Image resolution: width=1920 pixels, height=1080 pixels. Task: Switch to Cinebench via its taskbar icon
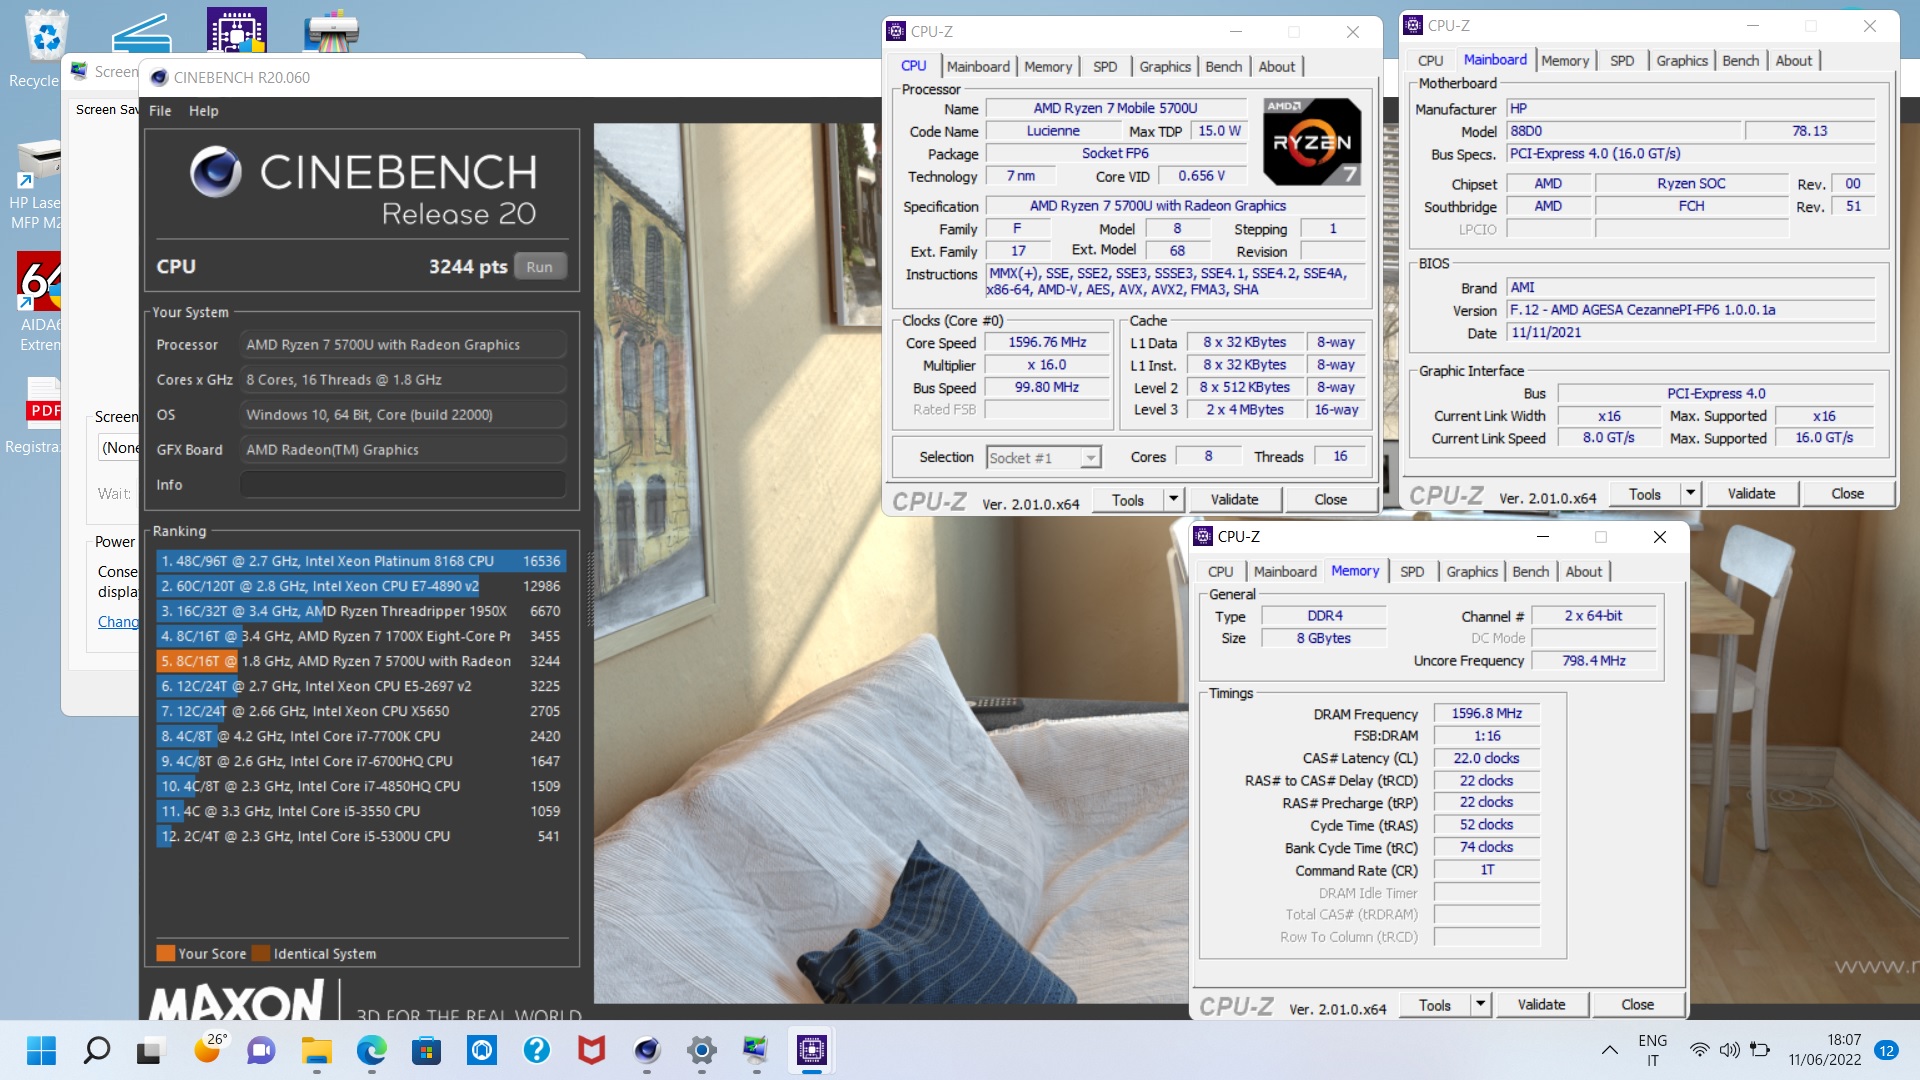tap(647, 1050)
